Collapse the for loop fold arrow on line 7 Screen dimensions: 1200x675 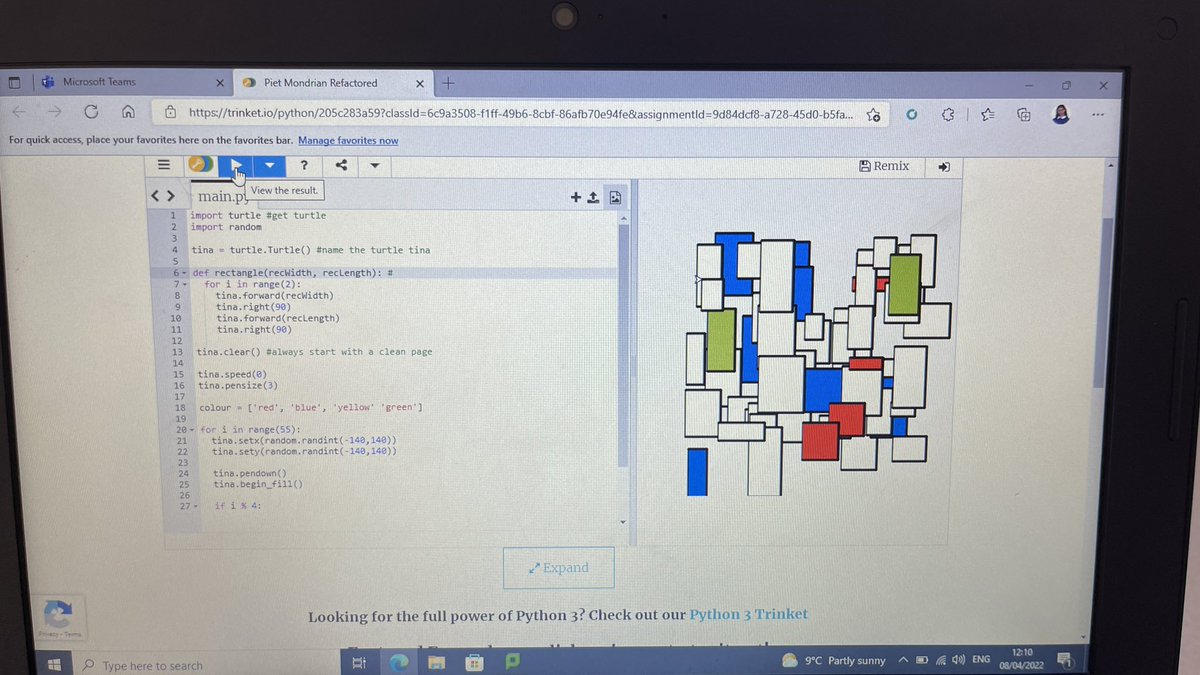[x=186, y=285]
